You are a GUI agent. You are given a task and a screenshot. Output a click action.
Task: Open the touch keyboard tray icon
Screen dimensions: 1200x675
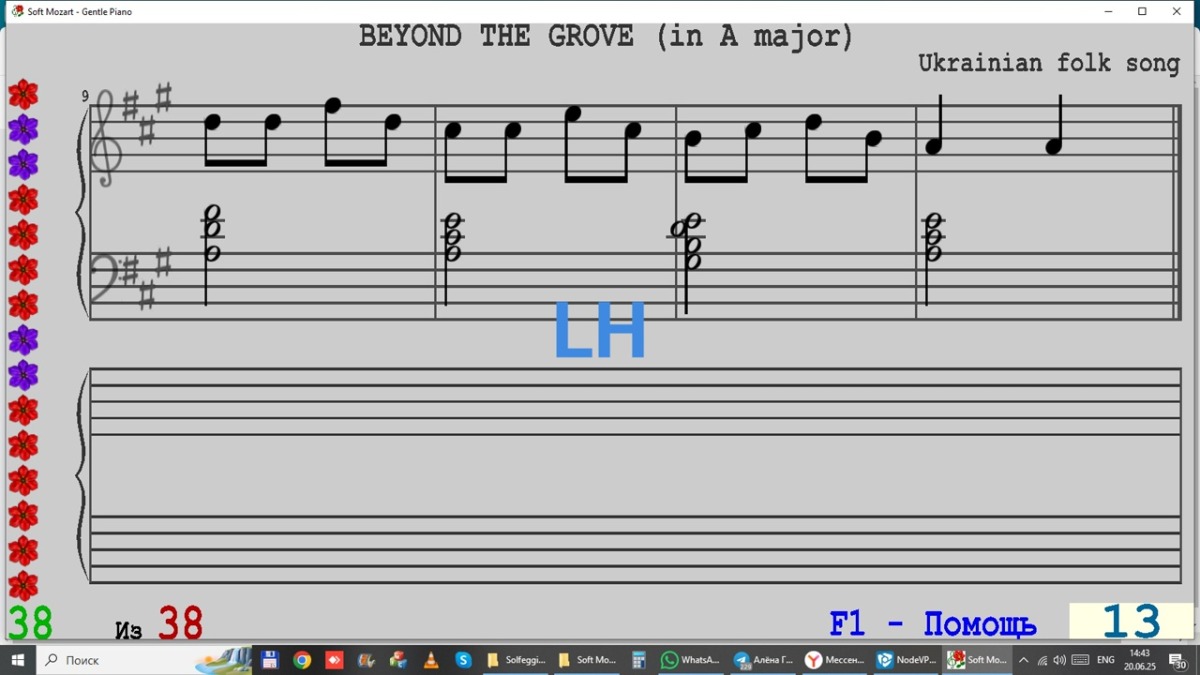pos(1080,660)
